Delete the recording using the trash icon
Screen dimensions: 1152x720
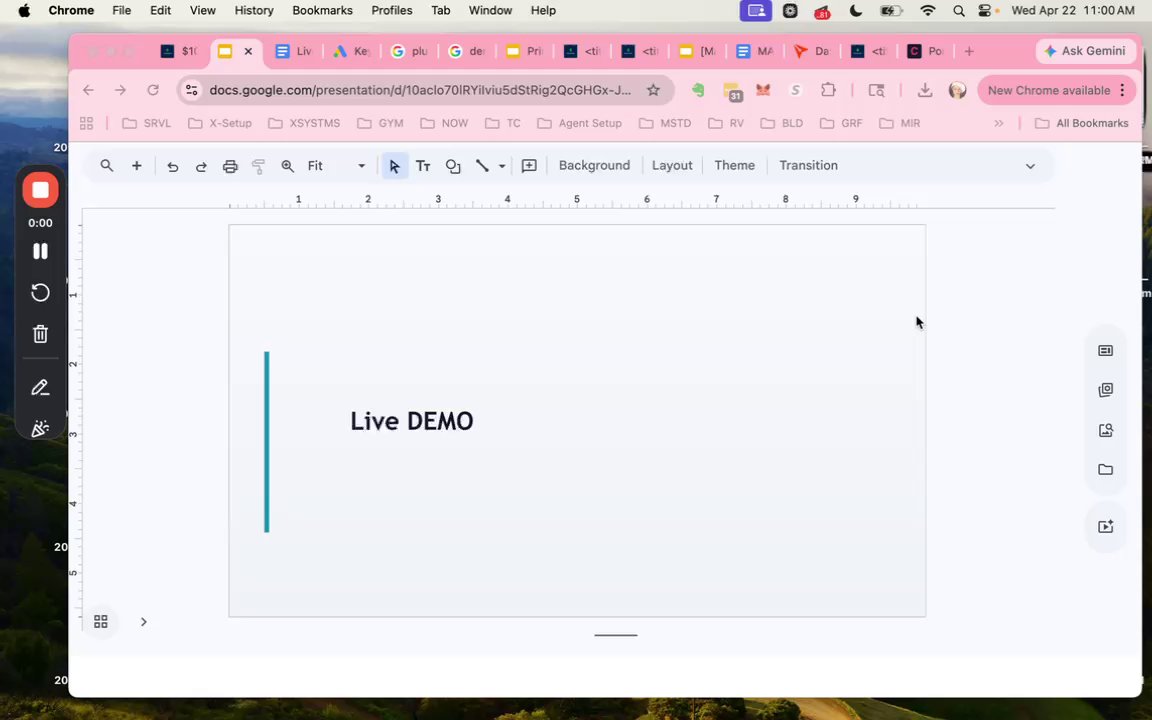[40, 334]
